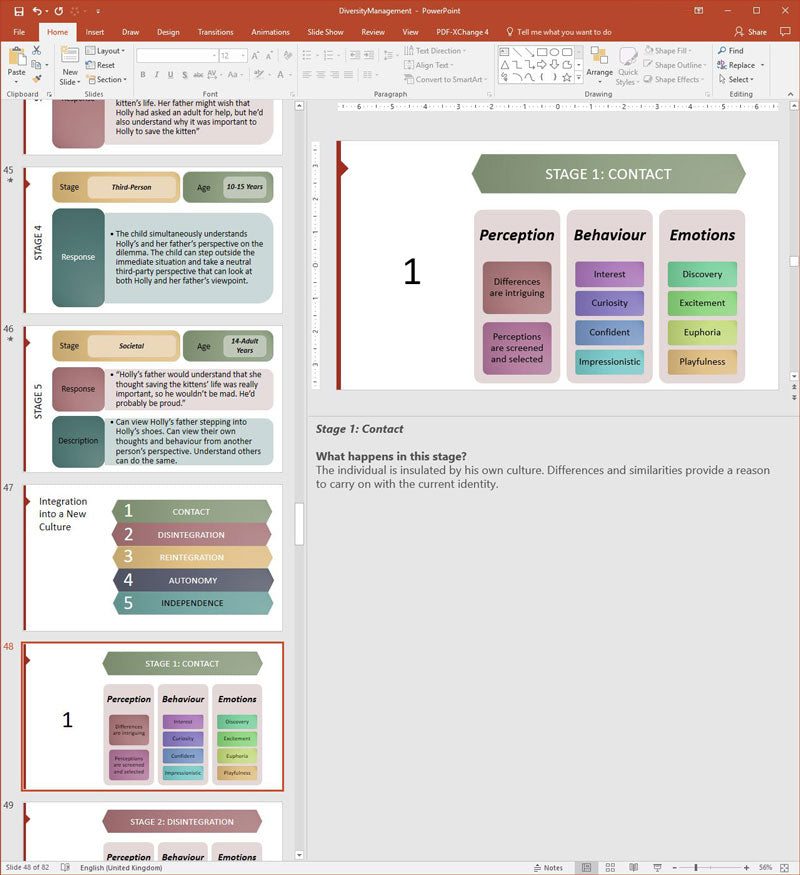Image resolution: width=800 pixels, height=875 pixels.
Task: Open the Select dropdown in Editing
Action: 736,79
